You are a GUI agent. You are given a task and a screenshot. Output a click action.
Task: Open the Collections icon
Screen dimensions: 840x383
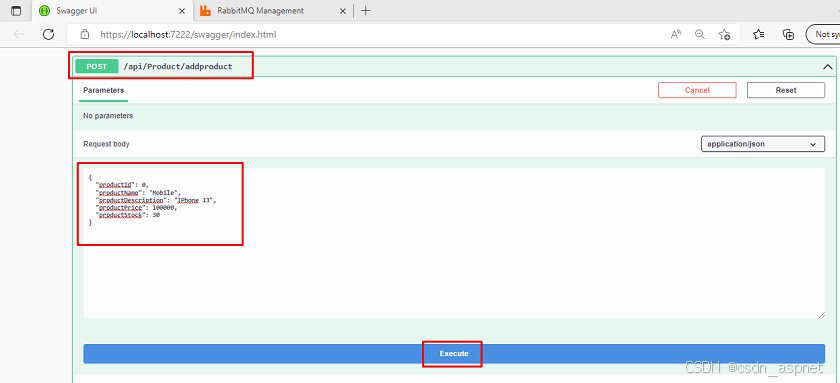pos(788,34)
